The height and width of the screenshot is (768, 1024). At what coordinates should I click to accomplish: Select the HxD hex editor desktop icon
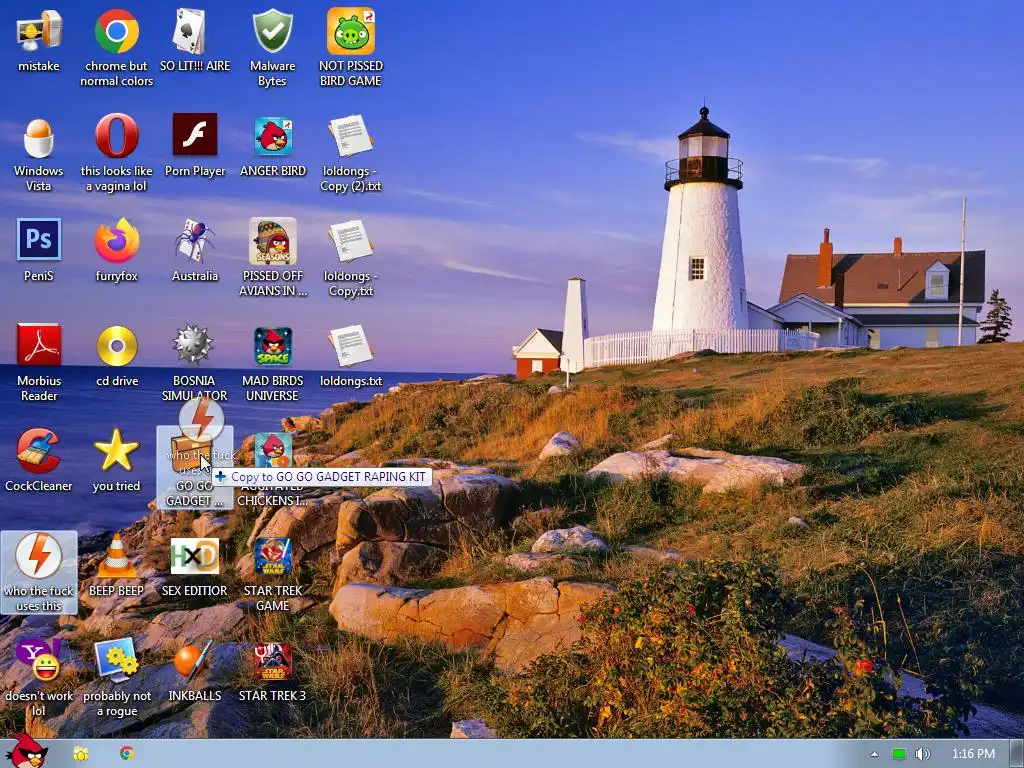[x=195, y=556]
